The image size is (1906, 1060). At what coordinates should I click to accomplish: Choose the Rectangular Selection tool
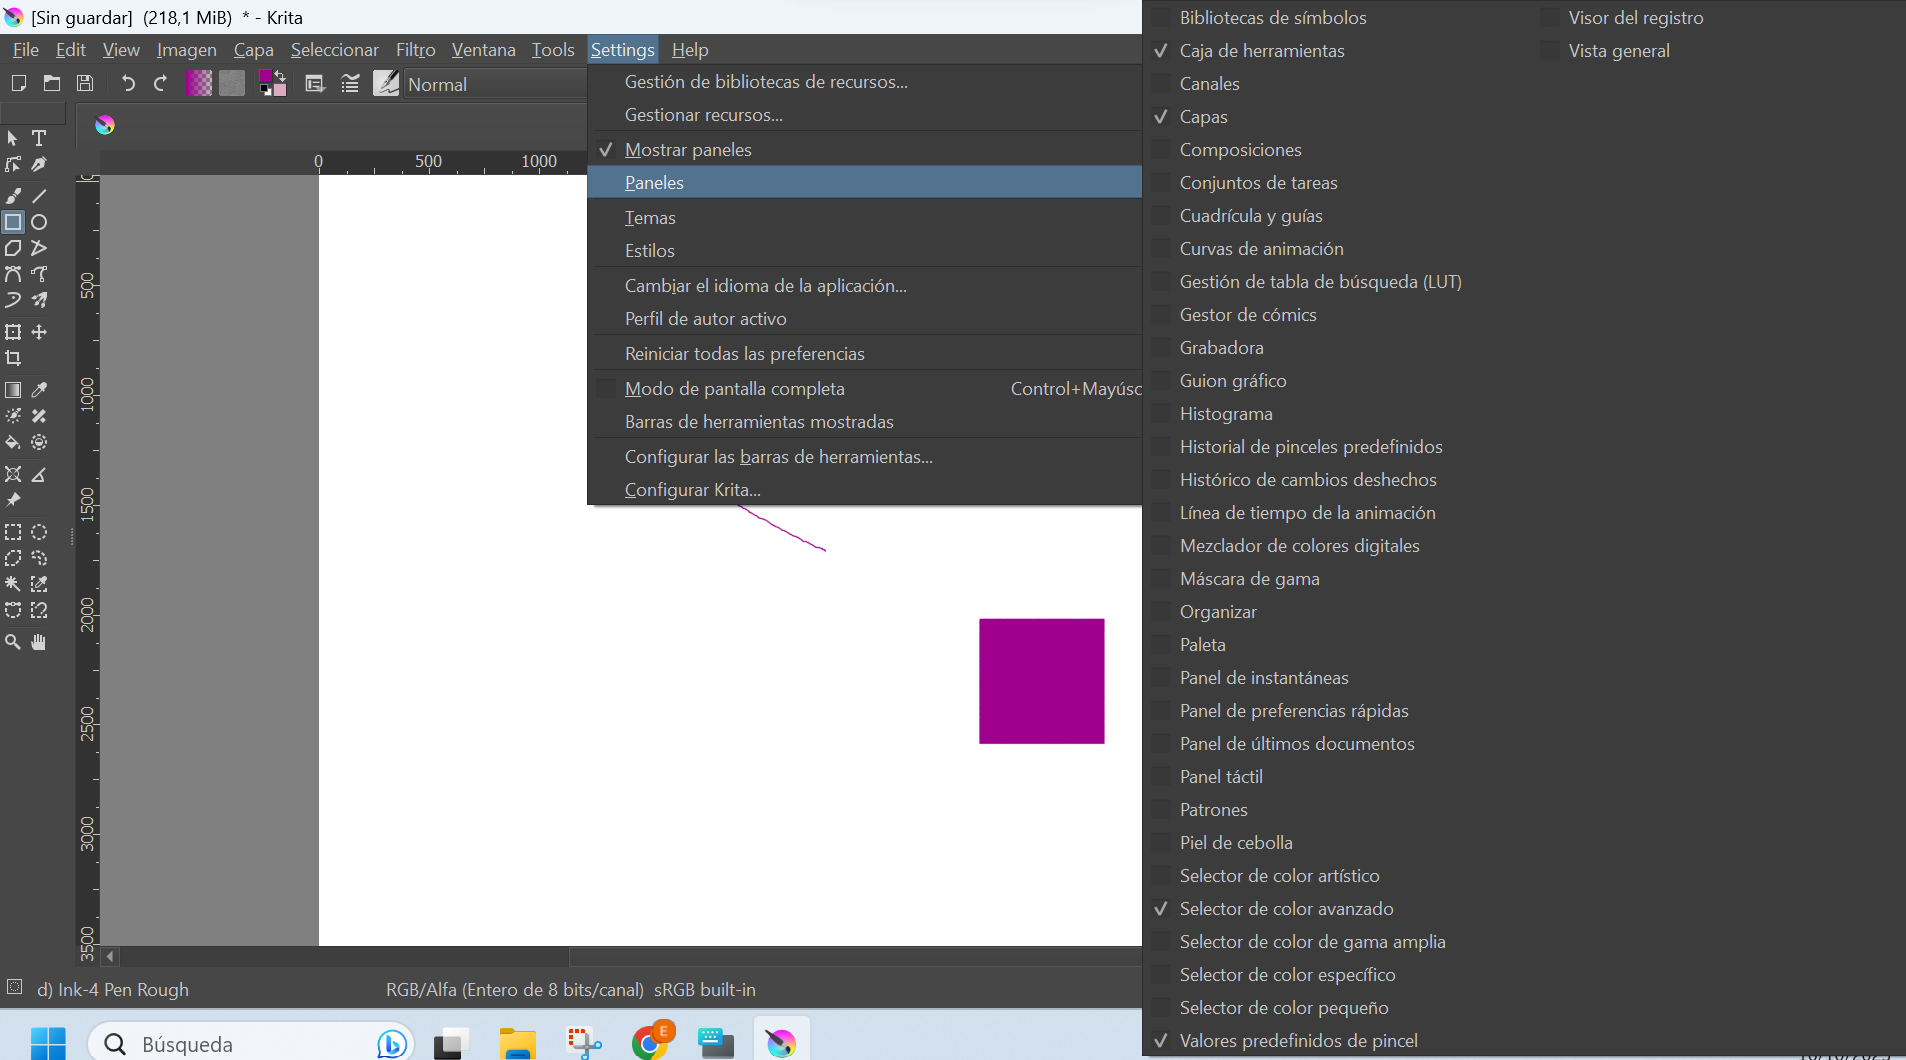[x=13, y=532]
